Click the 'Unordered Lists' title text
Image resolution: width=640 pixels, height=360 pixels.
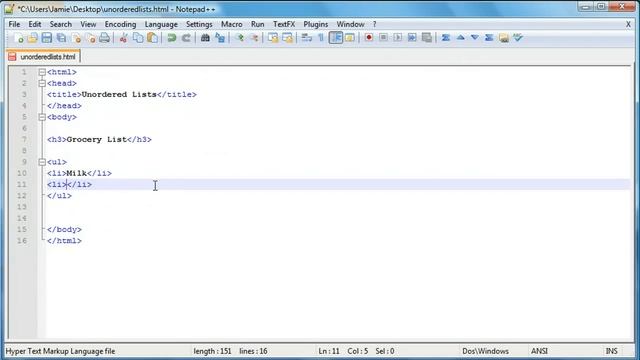point(119,95)
